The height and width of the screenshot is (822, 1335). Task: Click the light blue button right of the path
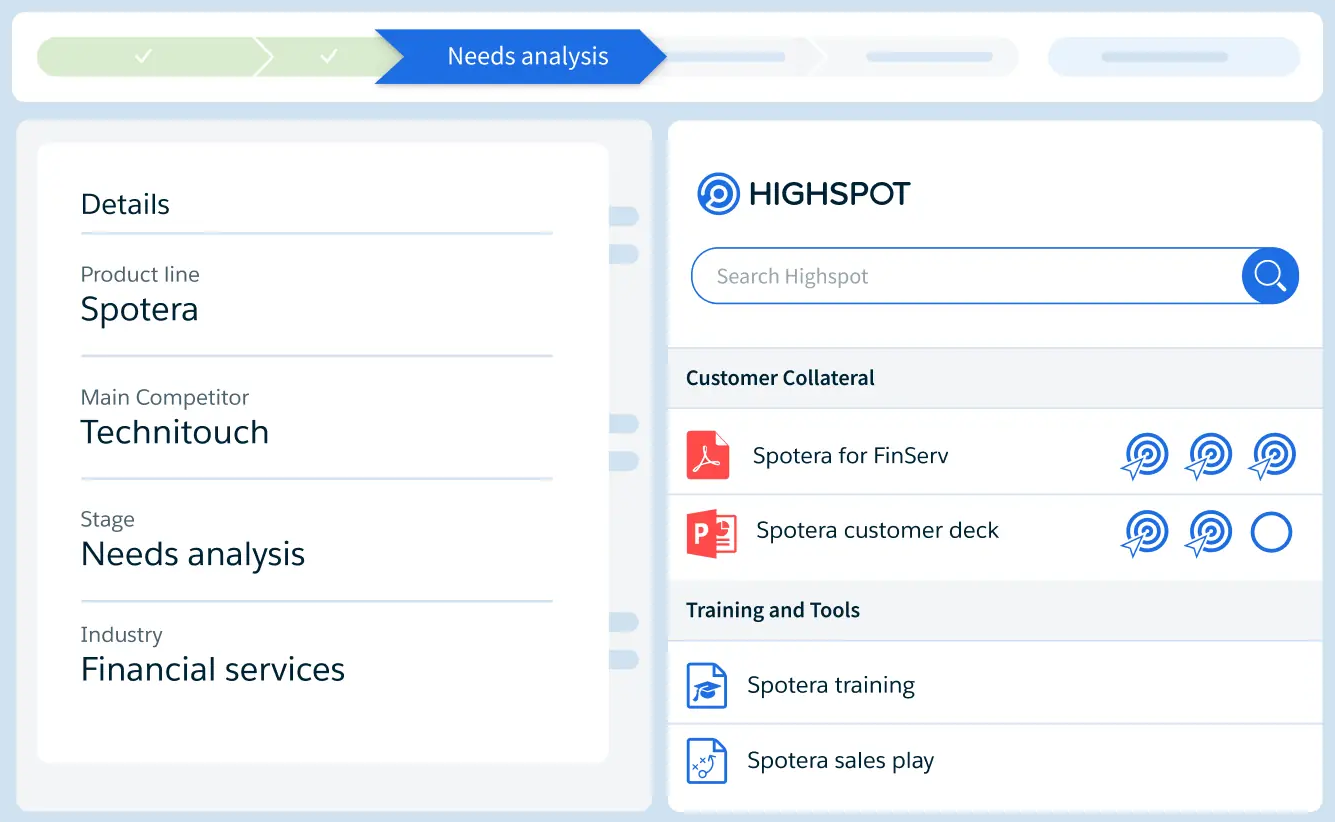[1174, 57]
